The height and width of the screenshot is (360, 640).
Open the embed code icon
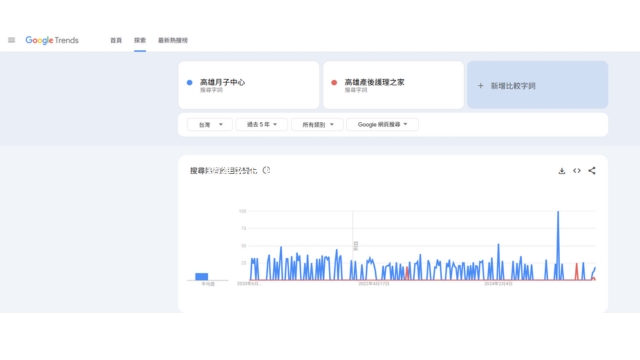point(577,171)
